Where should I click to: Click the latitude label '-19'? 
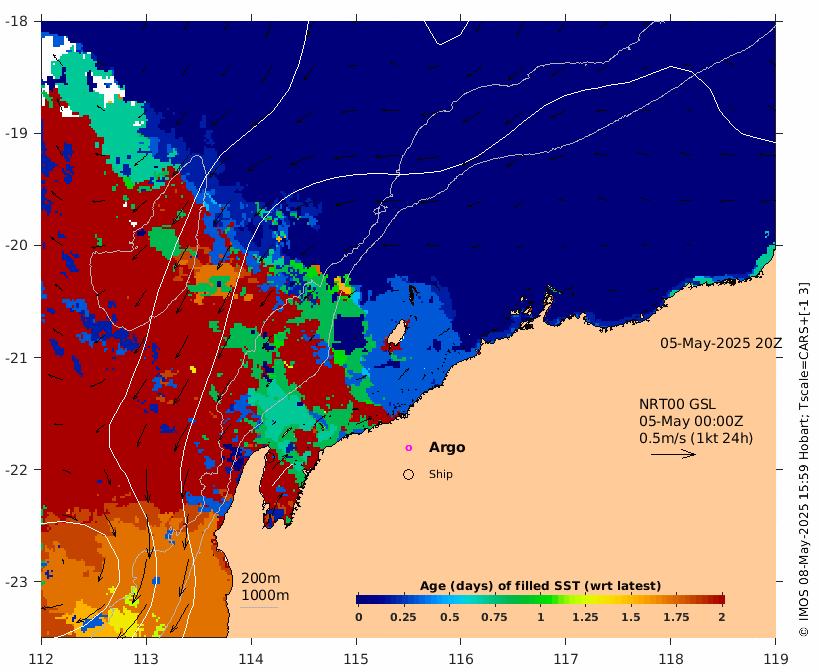[x=15, y=133]
